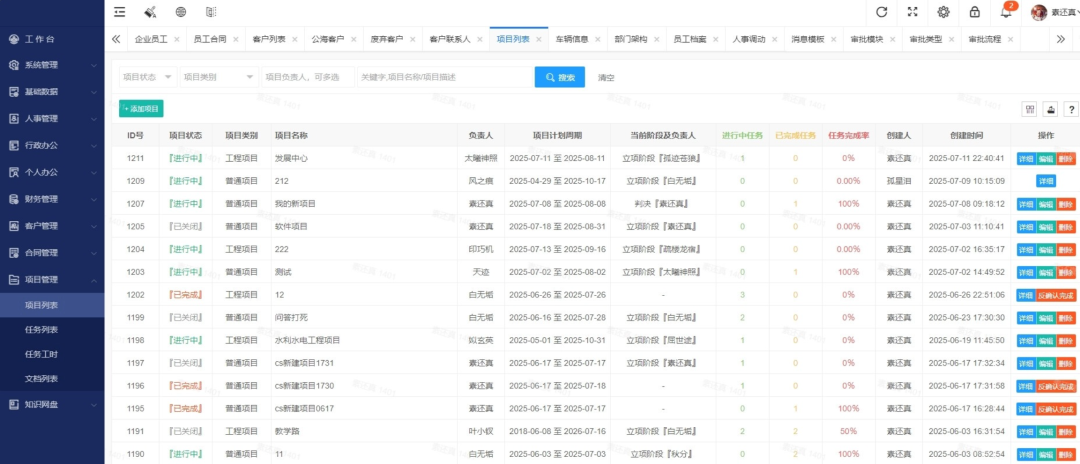Image resolution: width=1080 pixels, height=464 pixels.
Task: Expand 个人办公 using its chevron
Action: point(94,172)
